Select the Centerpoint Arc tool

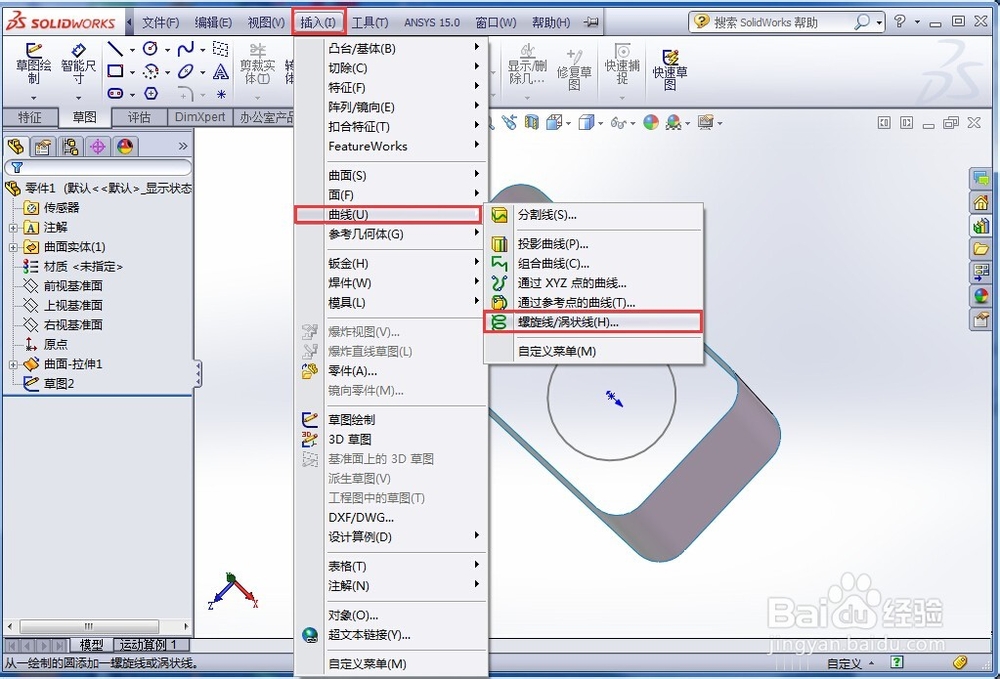151,71
